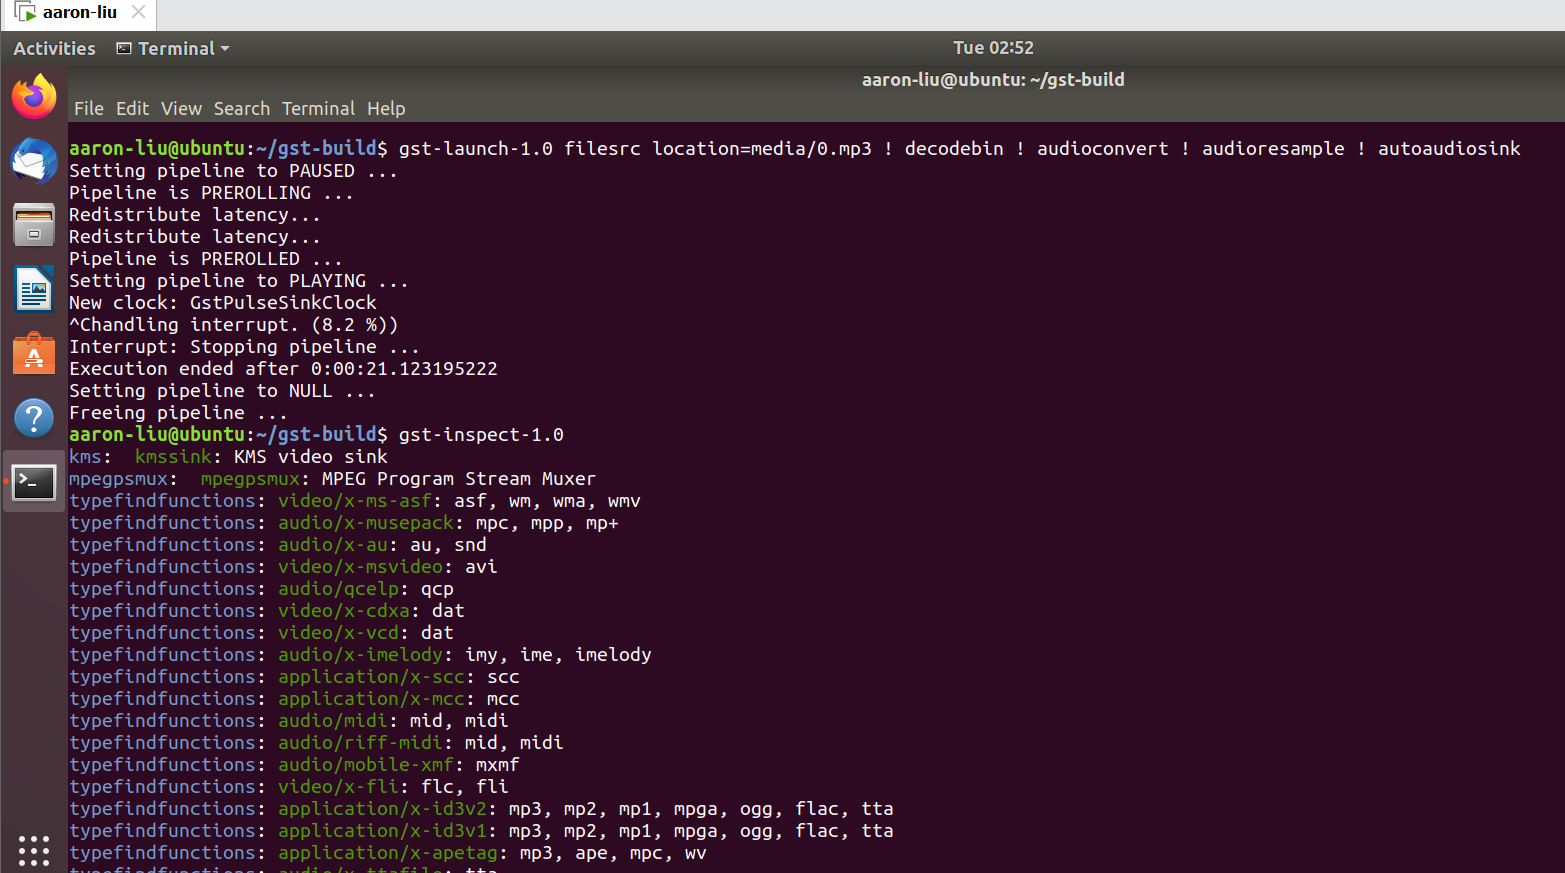This screenshot has width=1565, height=873.
Task: Open Firefox from the dock
Action: [x=34, y=96]
